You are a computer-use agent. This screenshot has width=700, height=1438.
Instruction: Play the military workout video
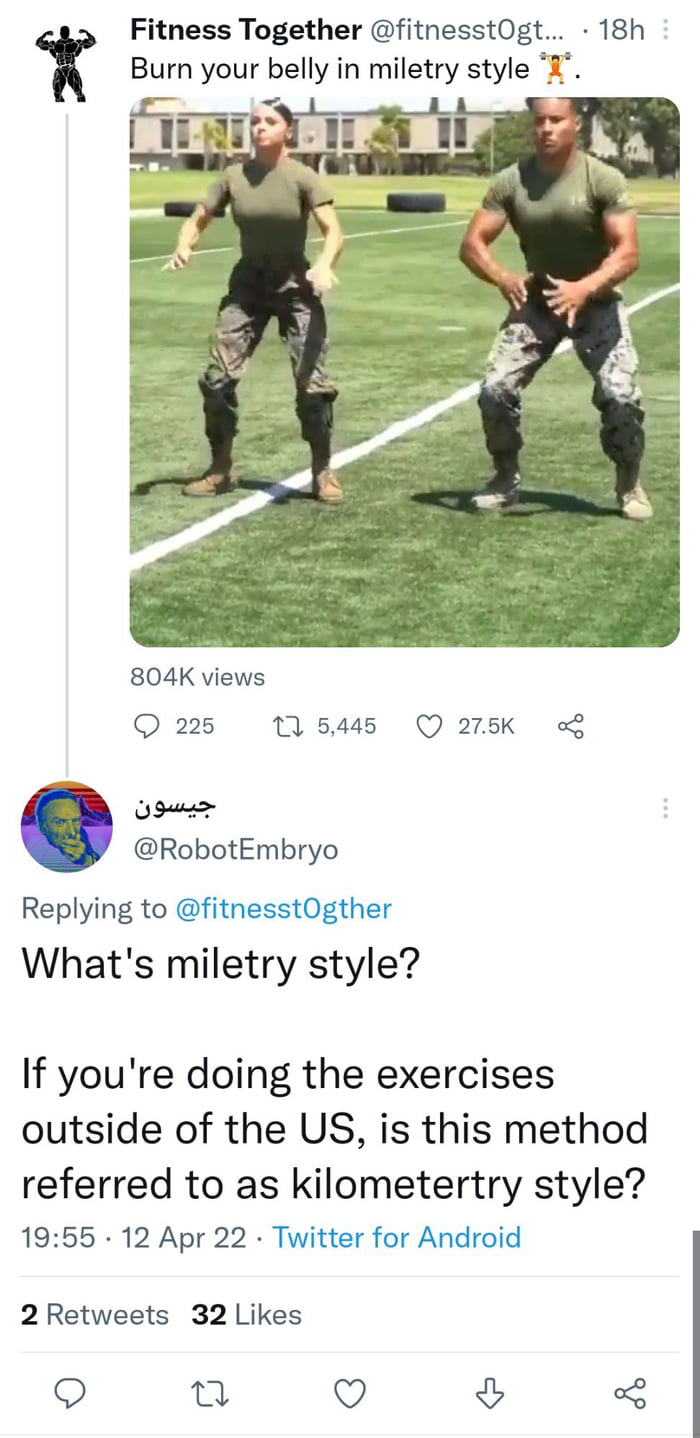tap(404, 372)
